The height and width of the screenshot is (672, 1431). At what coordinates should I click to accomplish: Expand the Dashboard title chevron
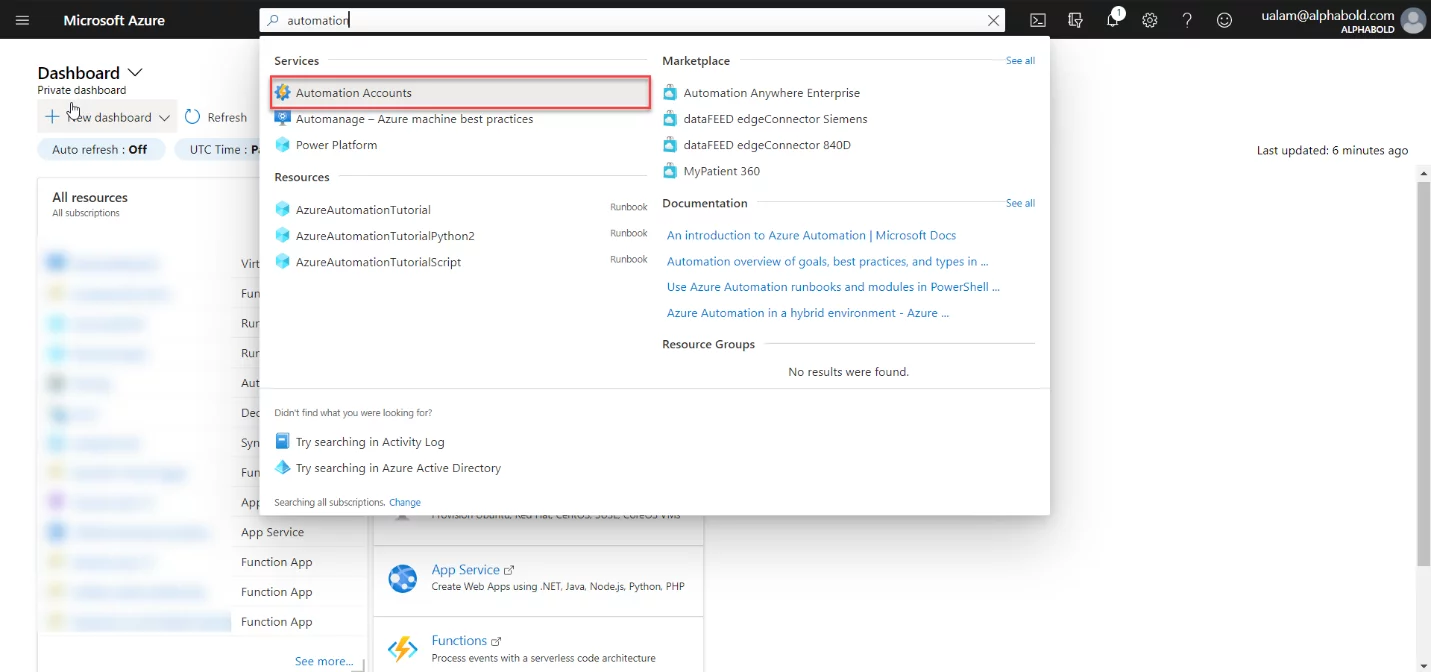pos(135,73)
